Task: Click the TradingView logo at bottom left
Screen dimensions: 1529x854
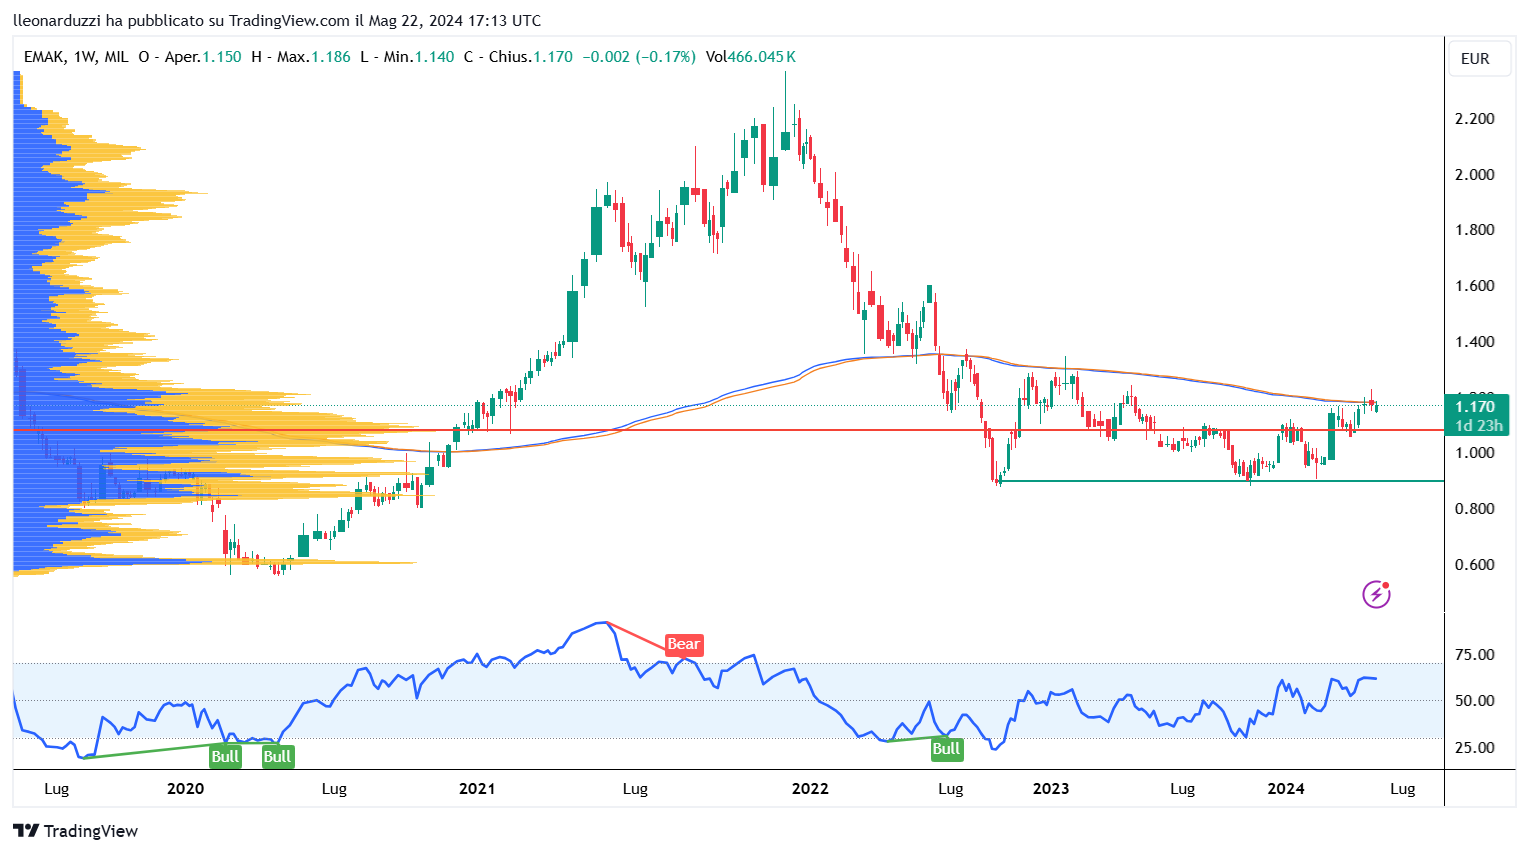Action: coord(76,831)
